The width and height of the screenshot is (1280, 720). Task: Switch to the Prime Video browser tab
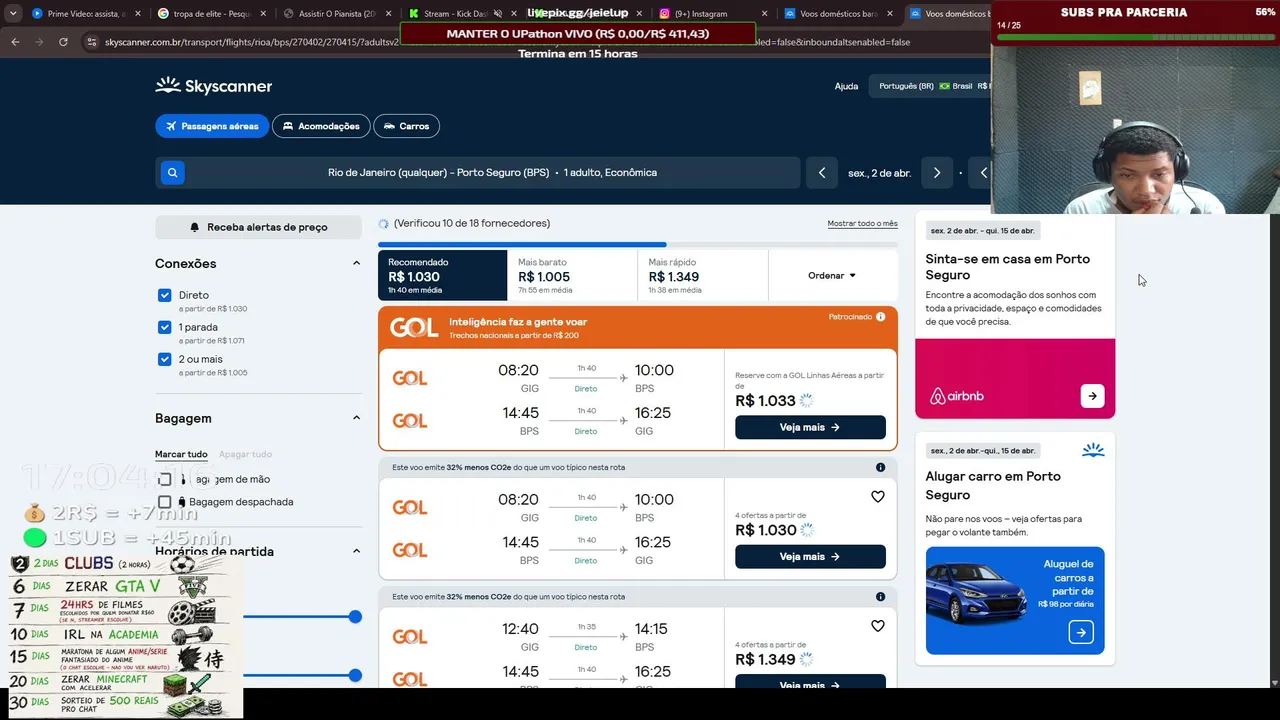(85, 14)
